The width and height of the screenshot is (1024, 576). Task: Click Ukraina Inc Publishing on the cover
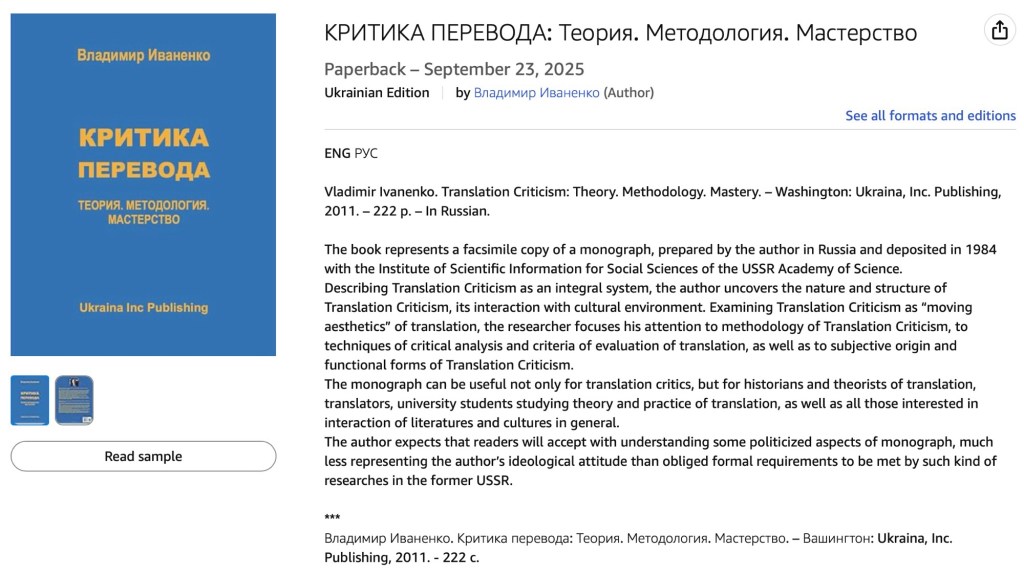tap(143, 308)
